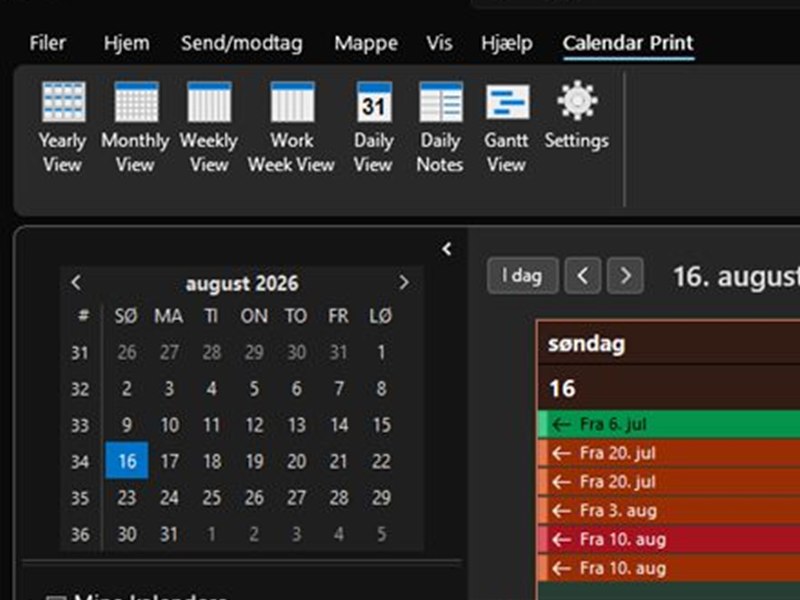Open the Monthly View print layout
Viewport: 800px width, 600px height.
coord(135,128)
